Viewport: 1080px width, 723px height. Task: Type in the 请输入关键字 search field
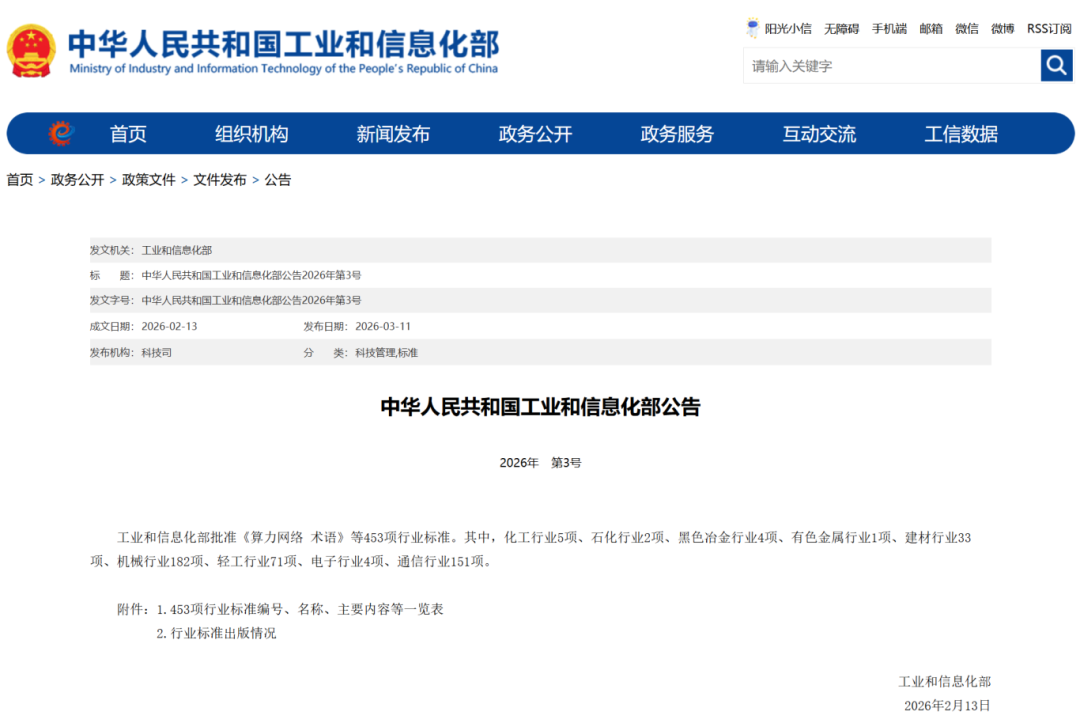(890, 66)
